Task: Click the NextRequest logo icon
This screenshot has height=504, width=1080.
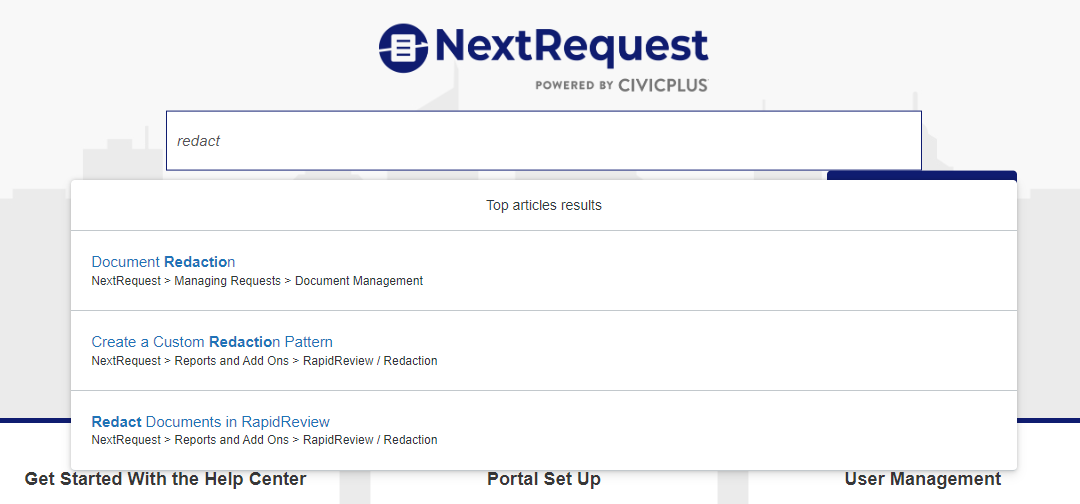Action: click(404, 48)
